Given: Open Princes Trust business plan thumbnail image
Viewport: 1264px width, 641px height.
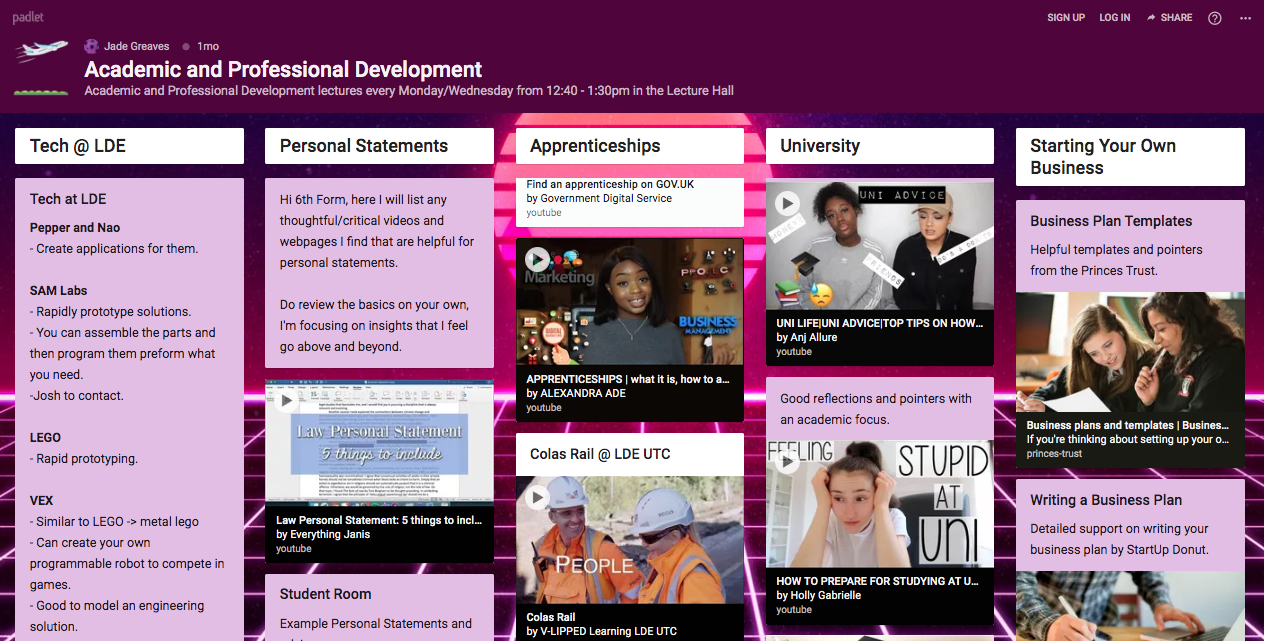Looking at the screenshot, I should (1130, 352).
